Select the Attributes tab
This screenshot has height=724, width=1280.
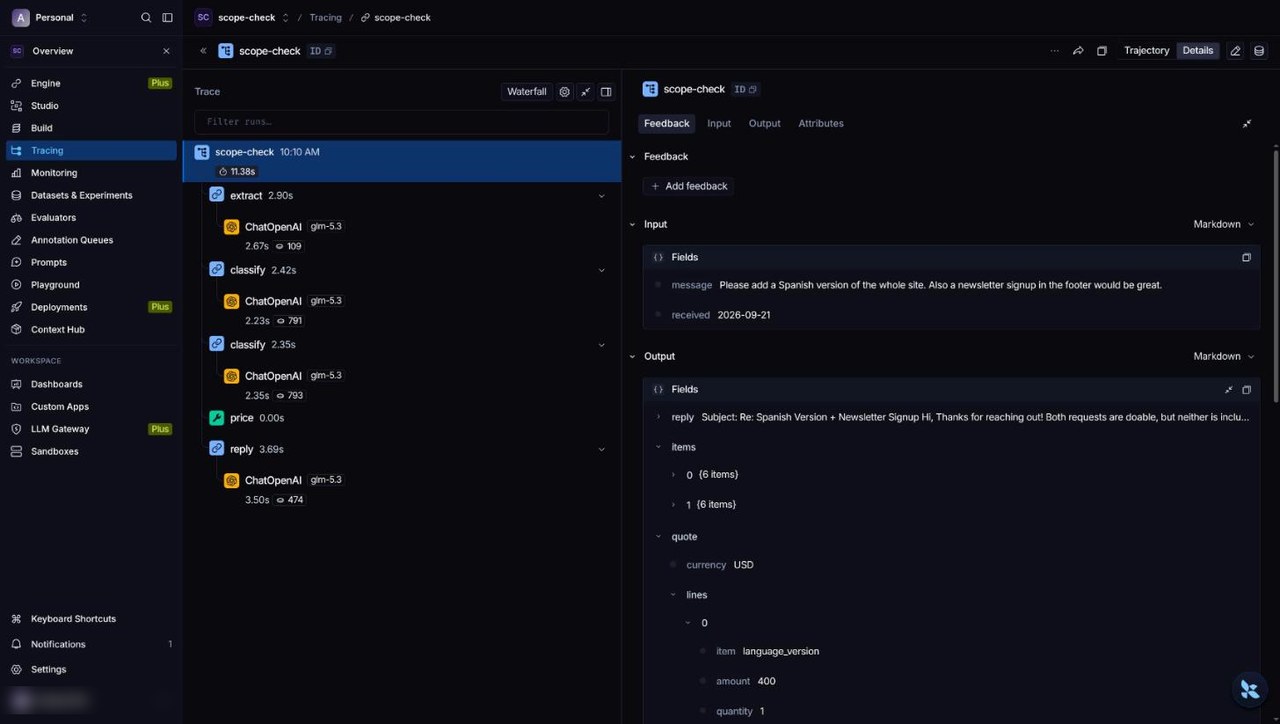pos(821,124)
